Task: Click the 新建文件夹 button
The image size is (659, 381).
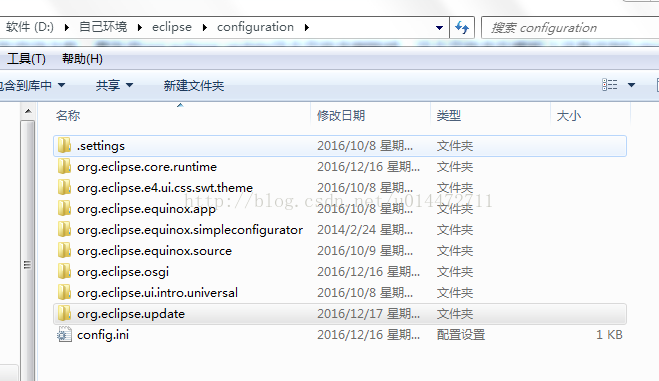Action: coord(194,86)
